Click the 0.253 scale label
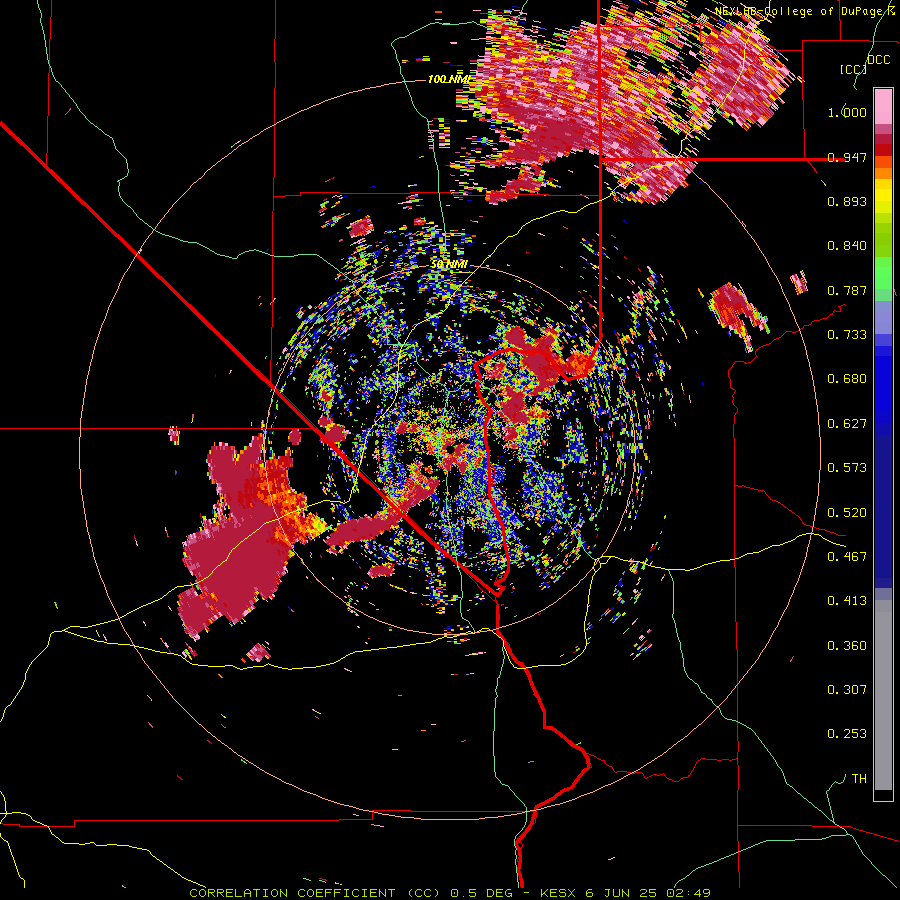 [x=847, y=734]
